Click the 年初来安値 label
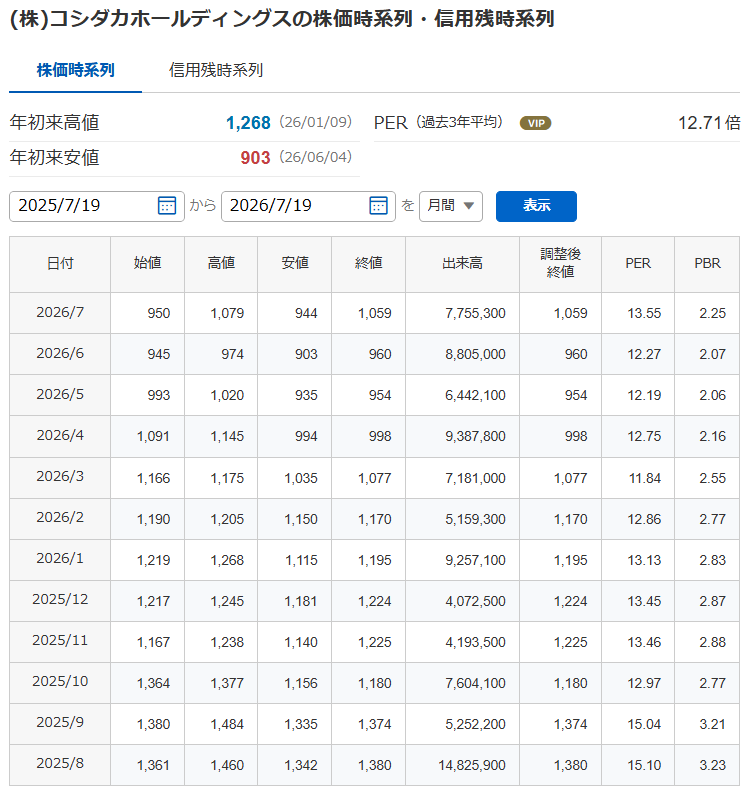Screen dimensions: 745x789 pyautogui.click(x=54, y=158)
